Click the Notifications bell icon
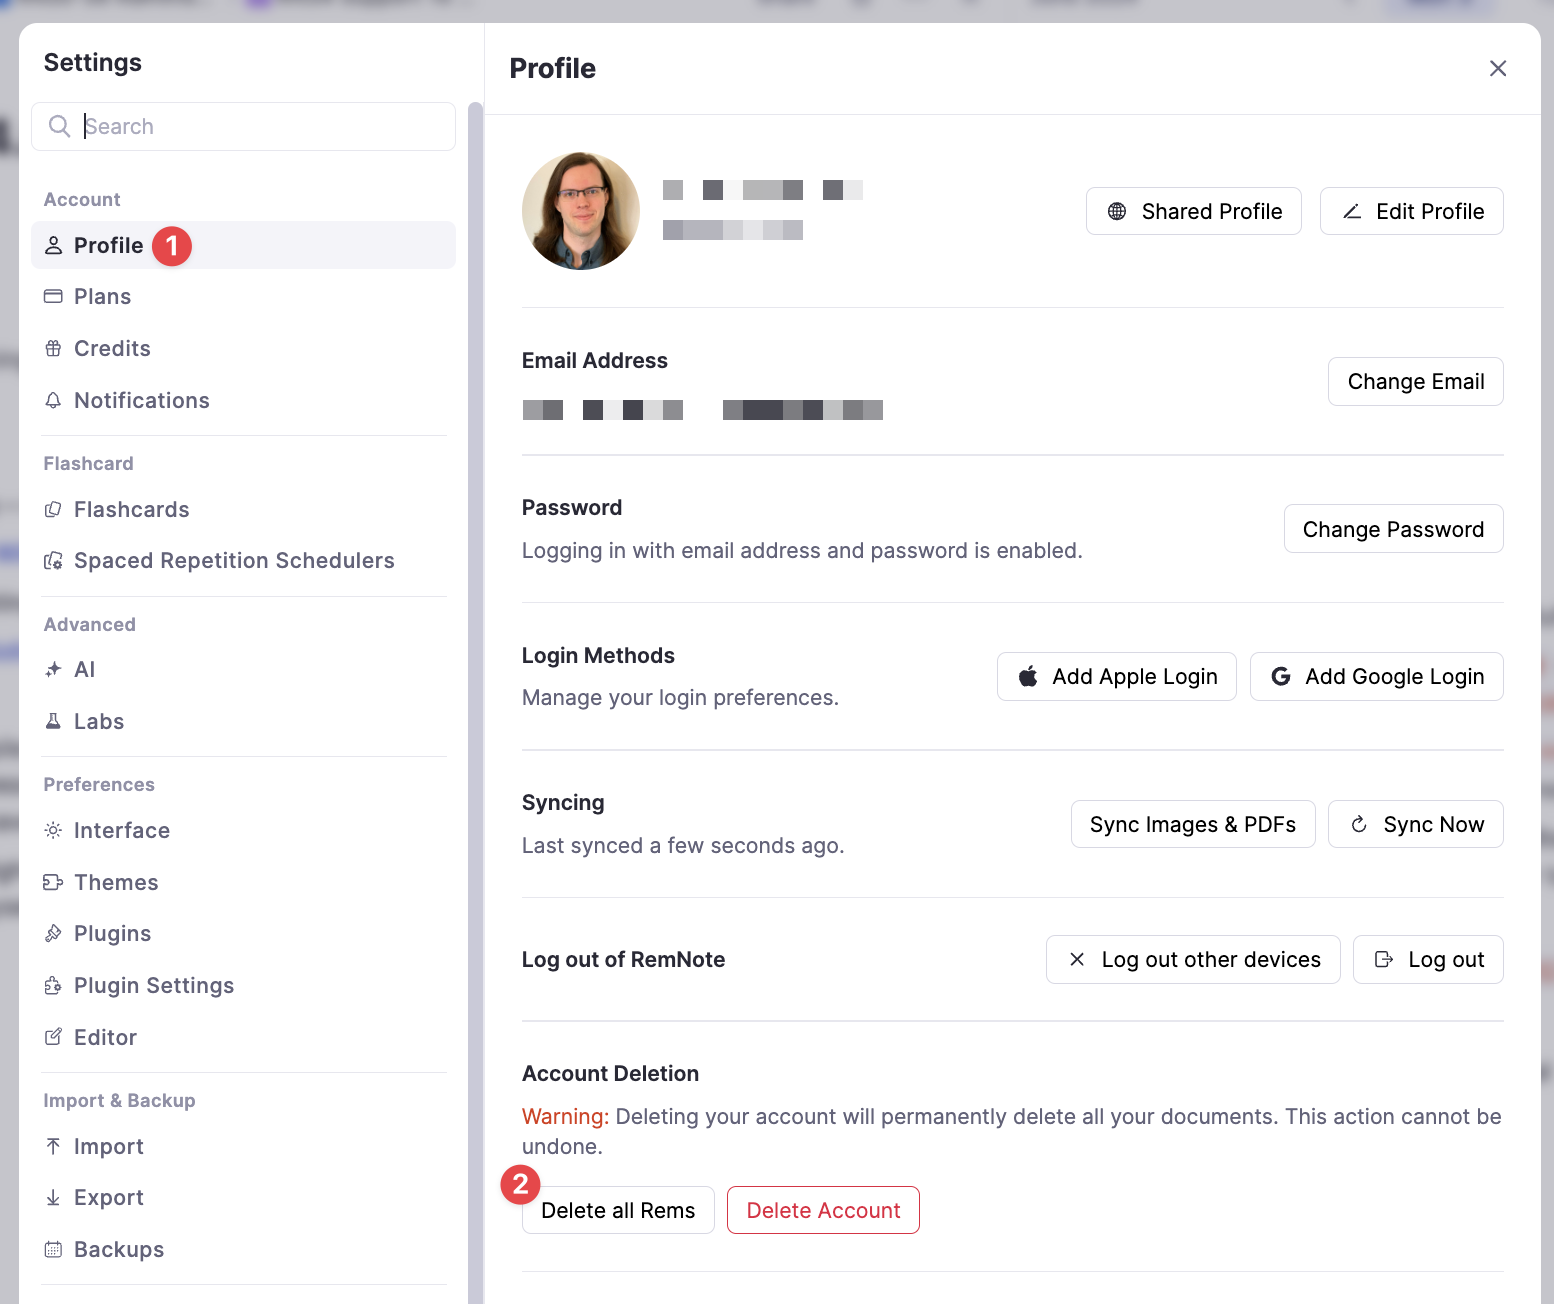Screen dimensions: 1554x1304 (x=53, y=401)
